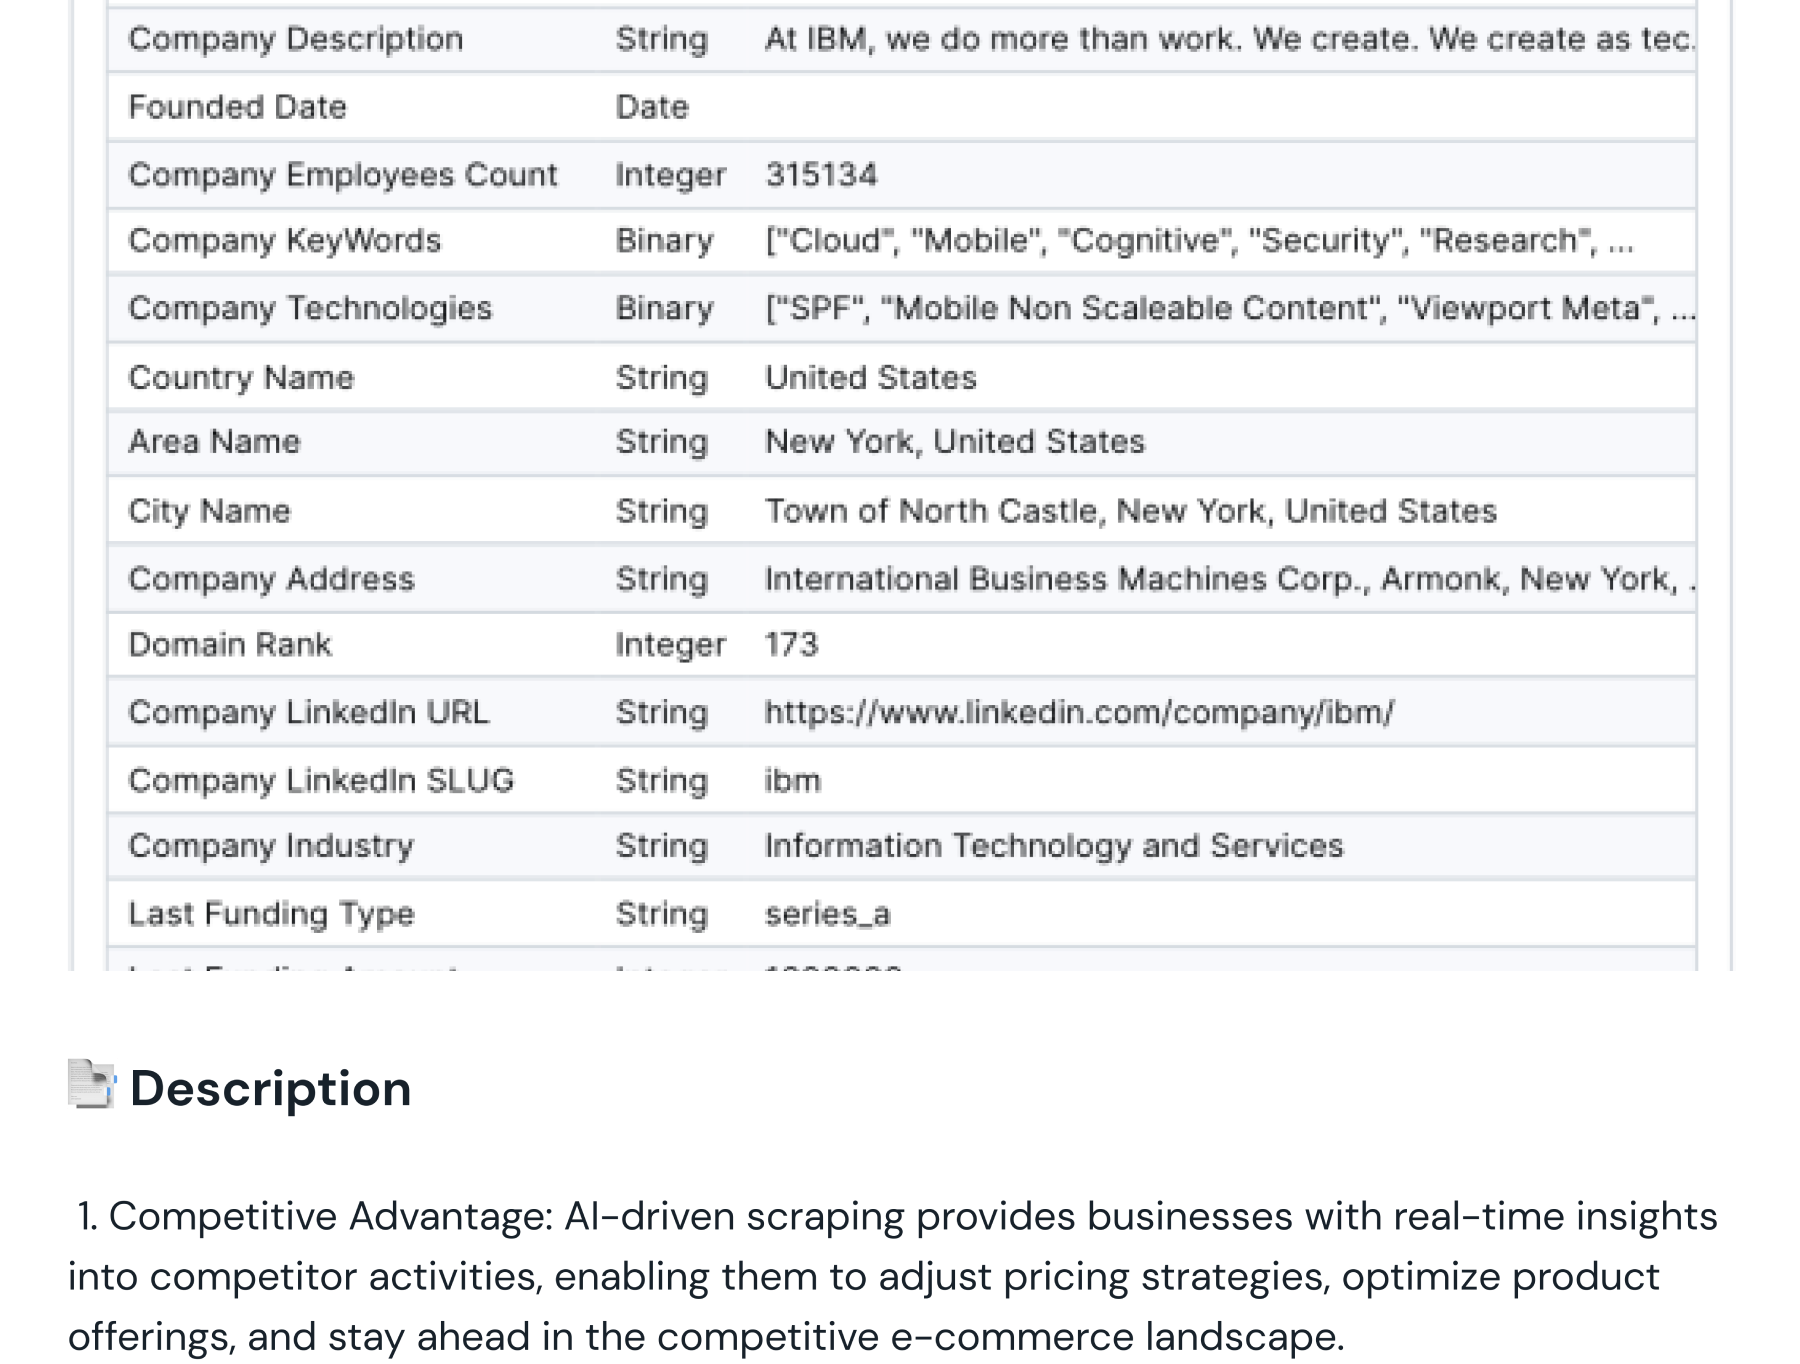The height and width of the screenshot is (1364, 1800).
Task: Click the Town of North Castle value
Action: [1131, 511]
